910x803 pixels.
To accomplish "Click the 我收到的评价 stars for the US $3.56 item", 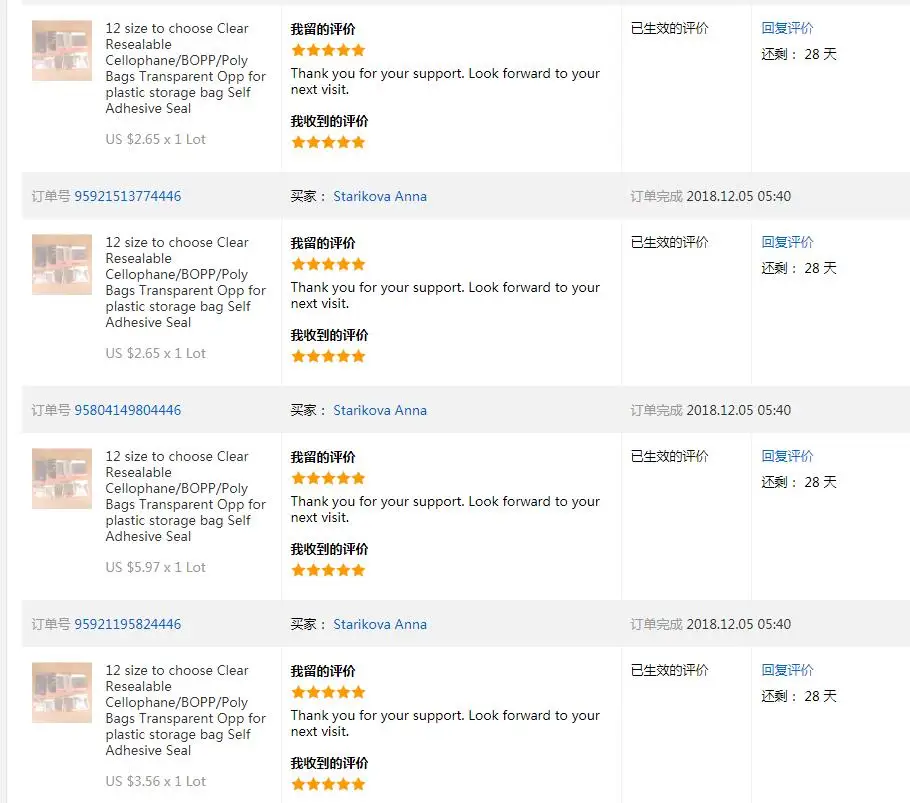I will pos(328,784).
